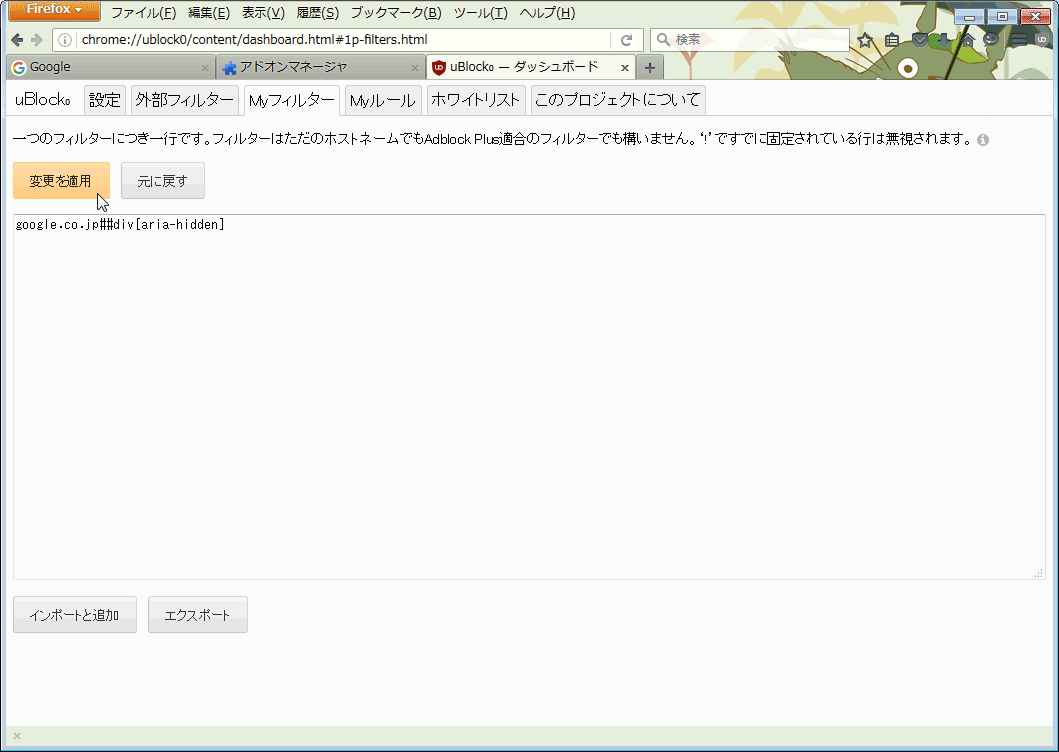Open the site info icon in address bar
Image resolution: width=1059 pixels, height=752 pixels.
tap(65, 40)
